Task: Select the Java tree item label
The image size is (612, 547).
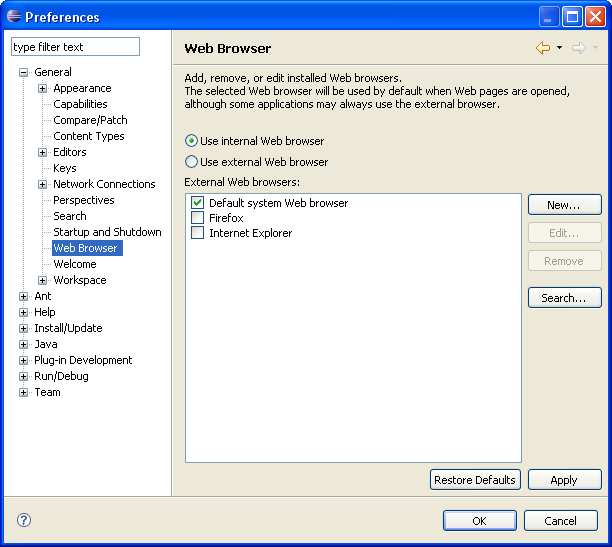Action: 46,344
